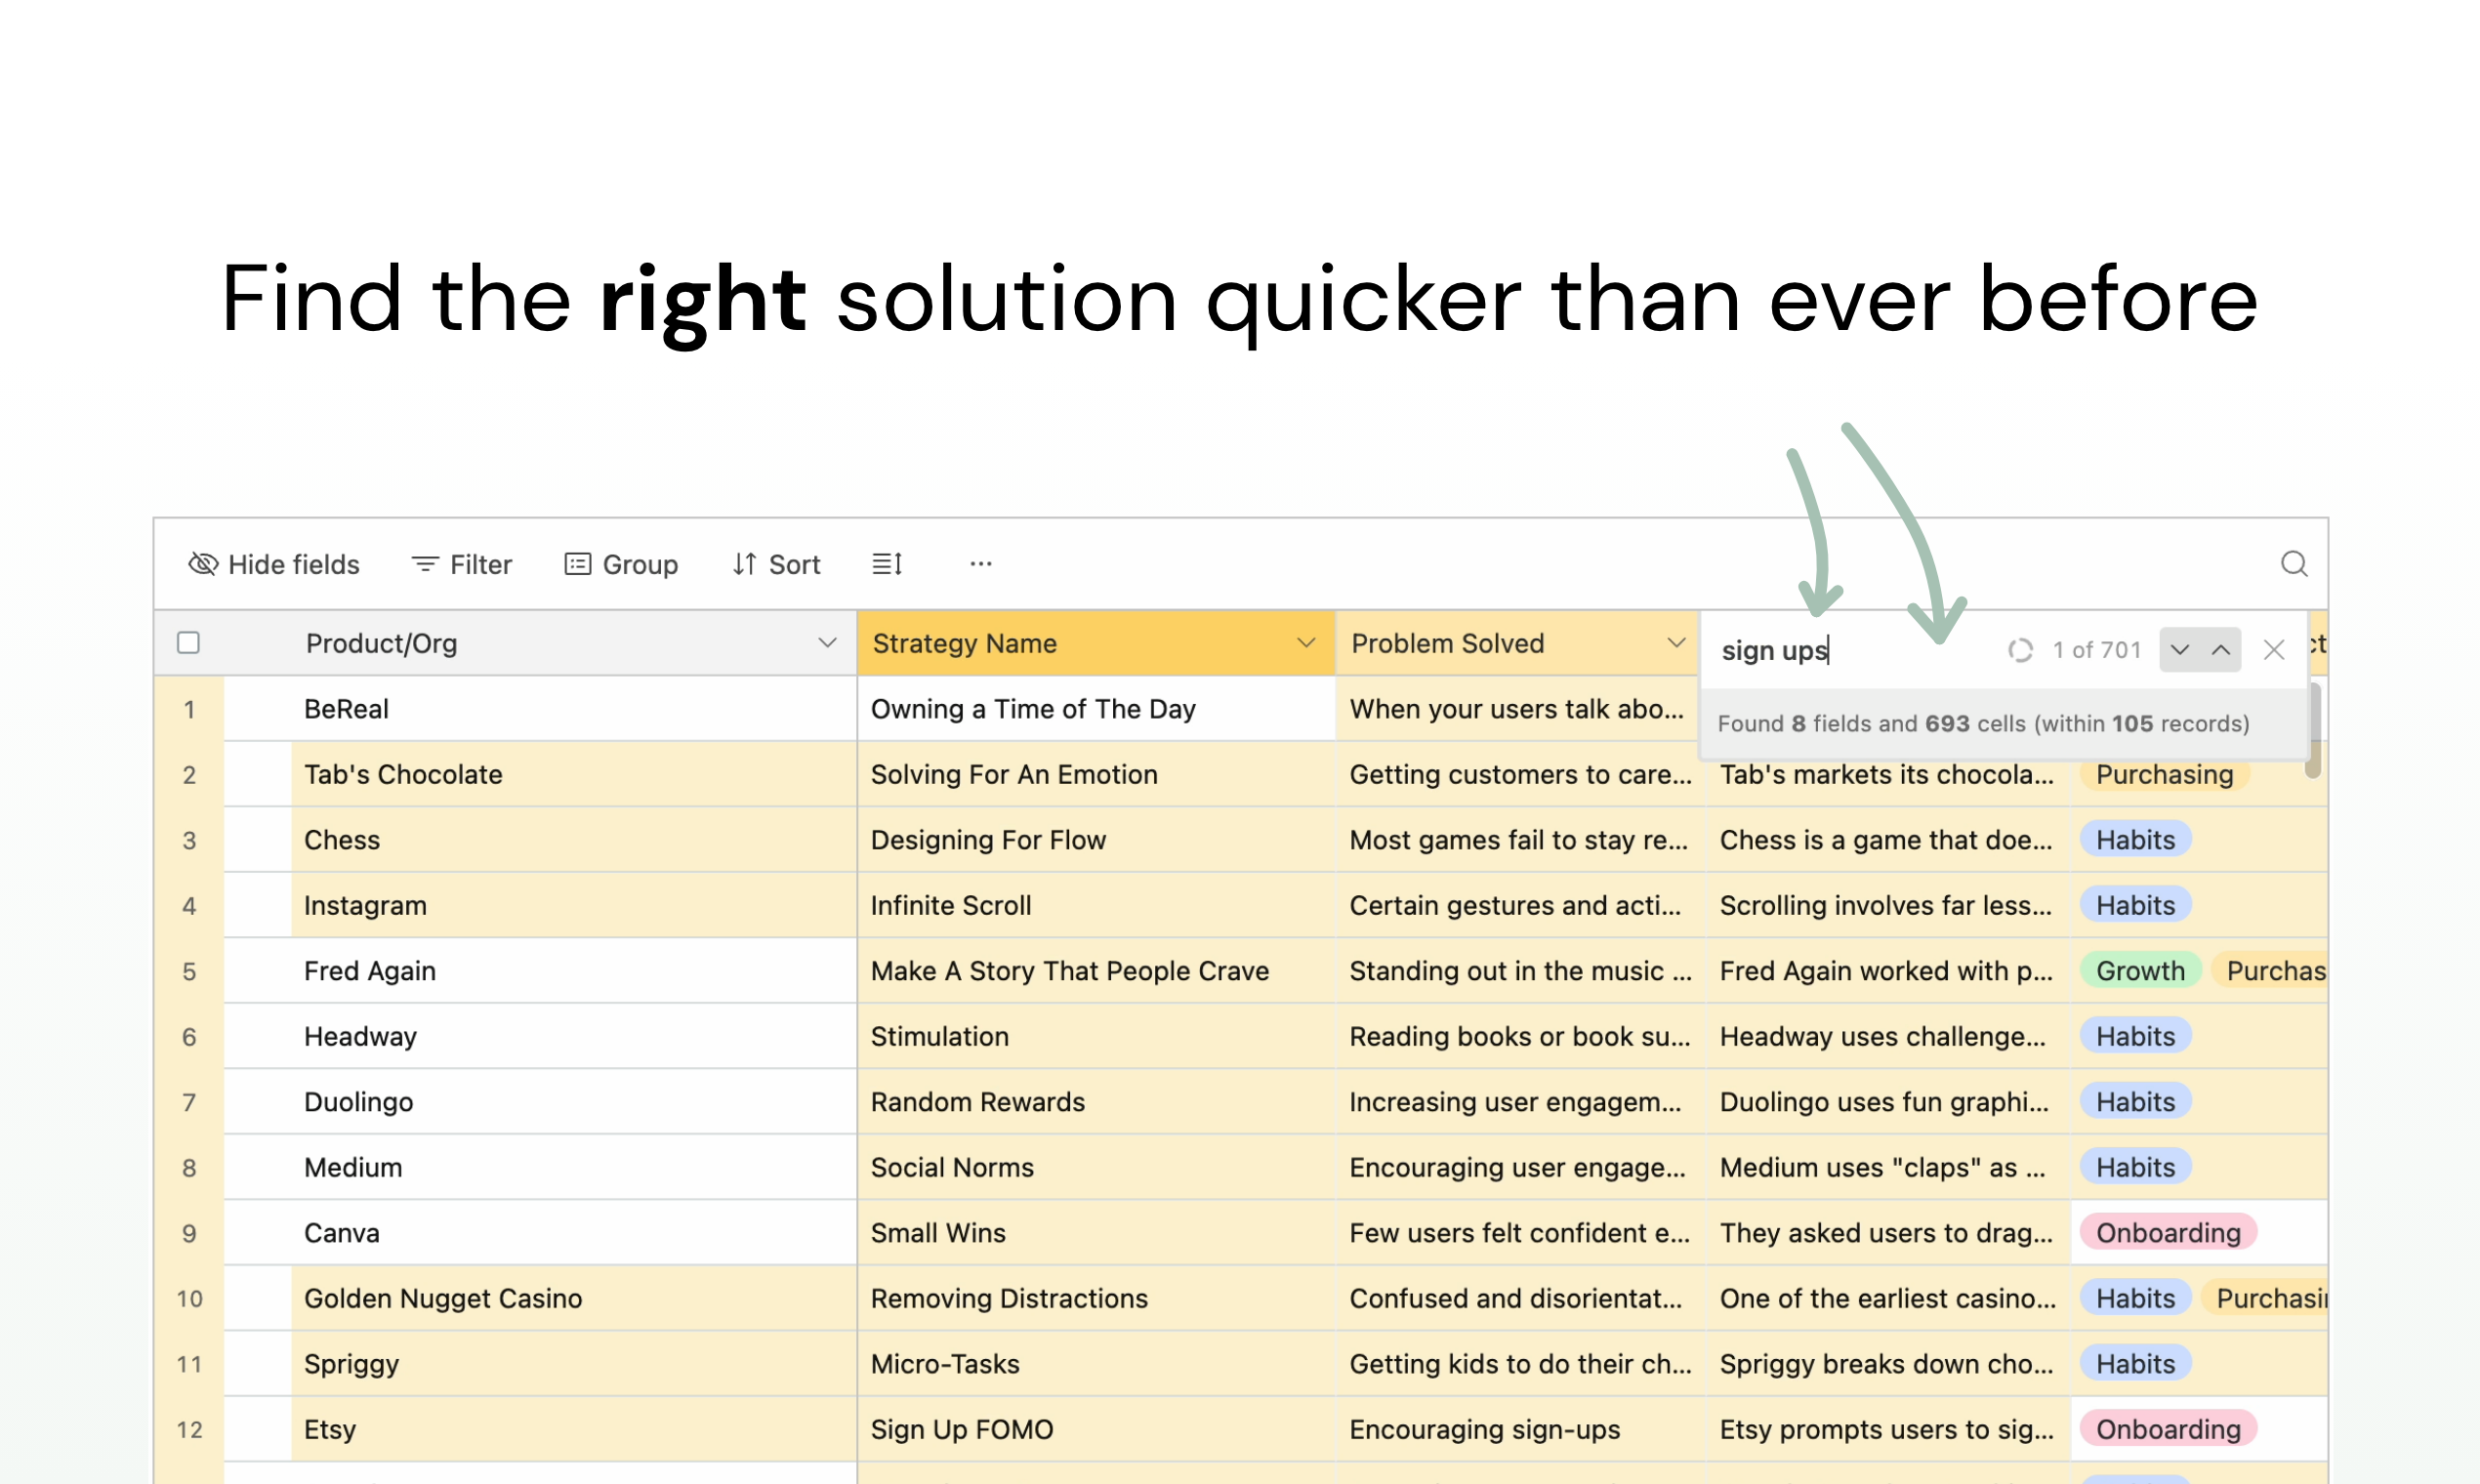Viewport: 2480px width, 1484px height.
Task: Click the 'Infinite Scroll' cell
Action: click(x=1096, y=905)
